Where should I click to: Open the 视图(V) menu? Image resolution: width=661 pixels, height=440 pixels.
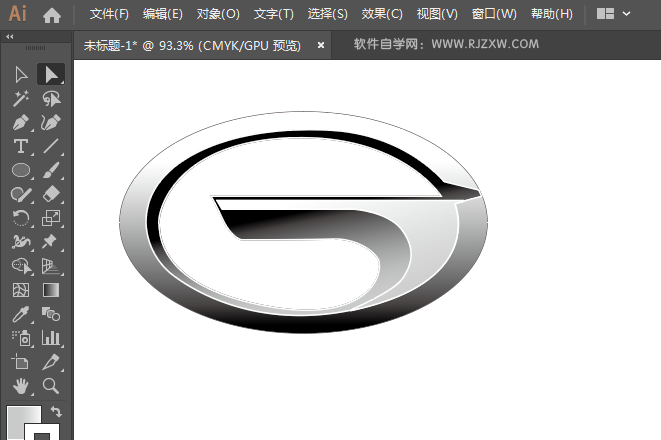437,14
